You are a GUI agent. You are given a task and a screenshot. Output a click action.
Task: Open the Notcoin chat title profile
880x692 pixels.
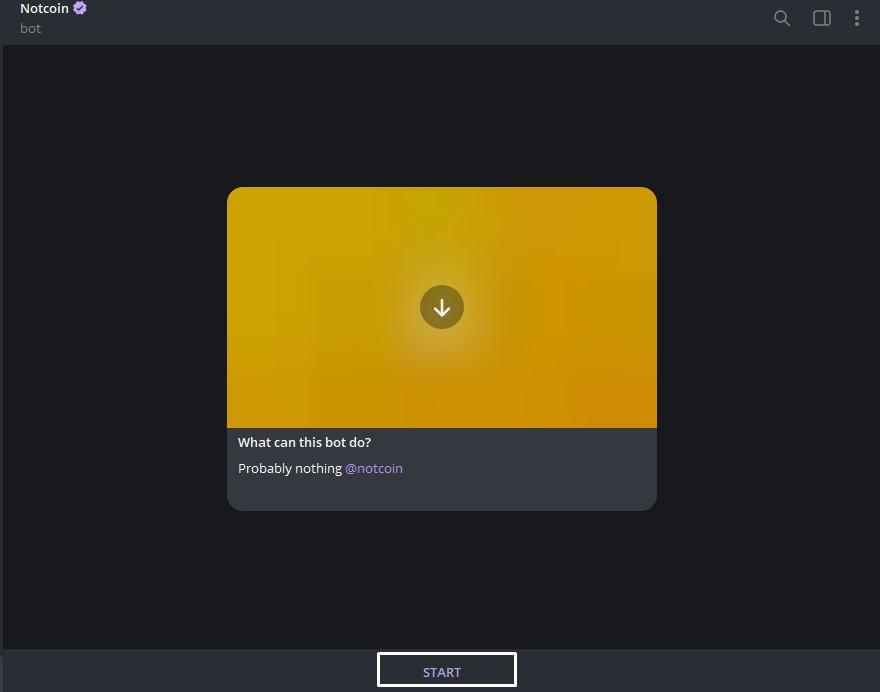click(x=44, y=8)
